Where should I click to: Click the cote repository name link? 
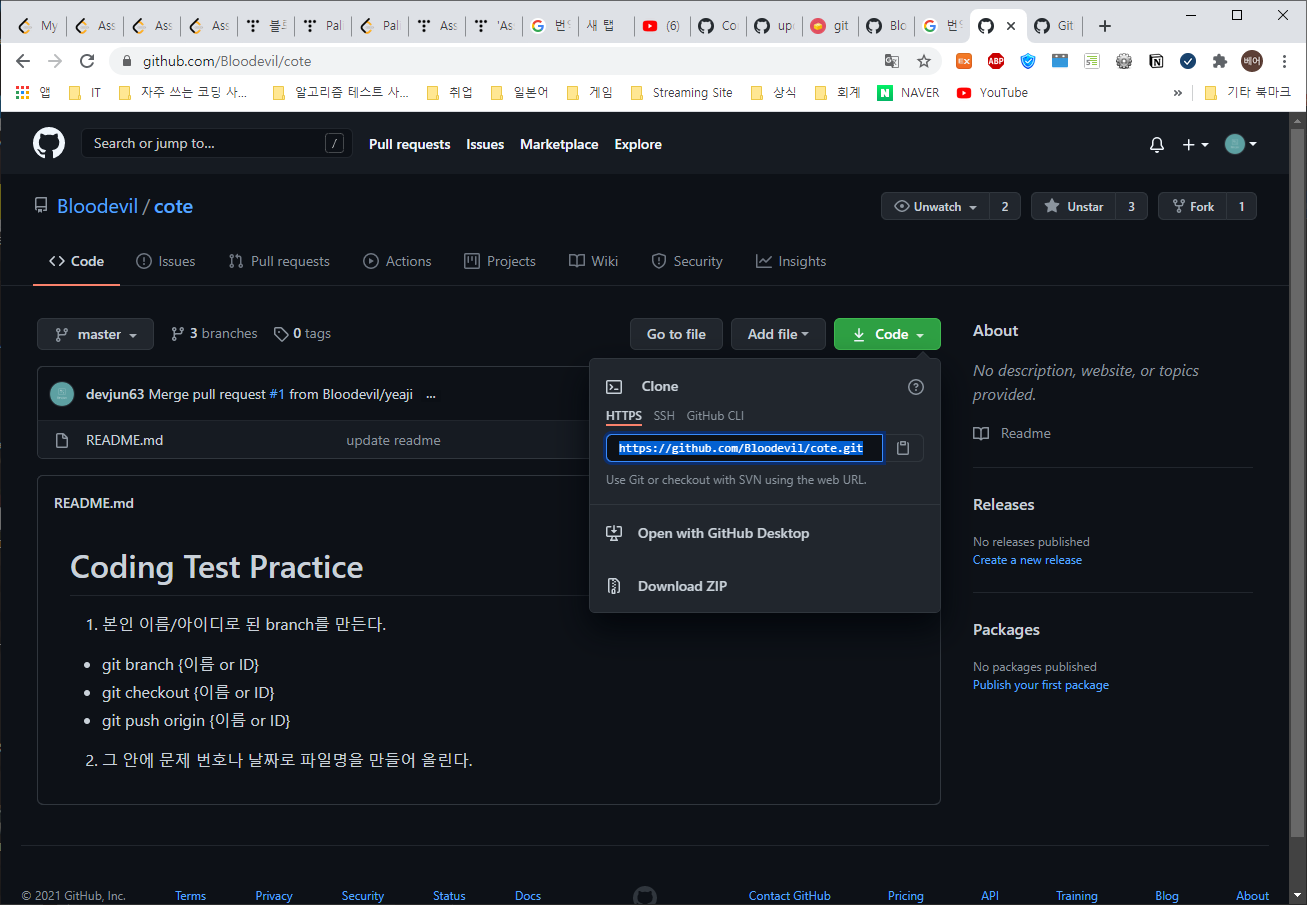173,206
